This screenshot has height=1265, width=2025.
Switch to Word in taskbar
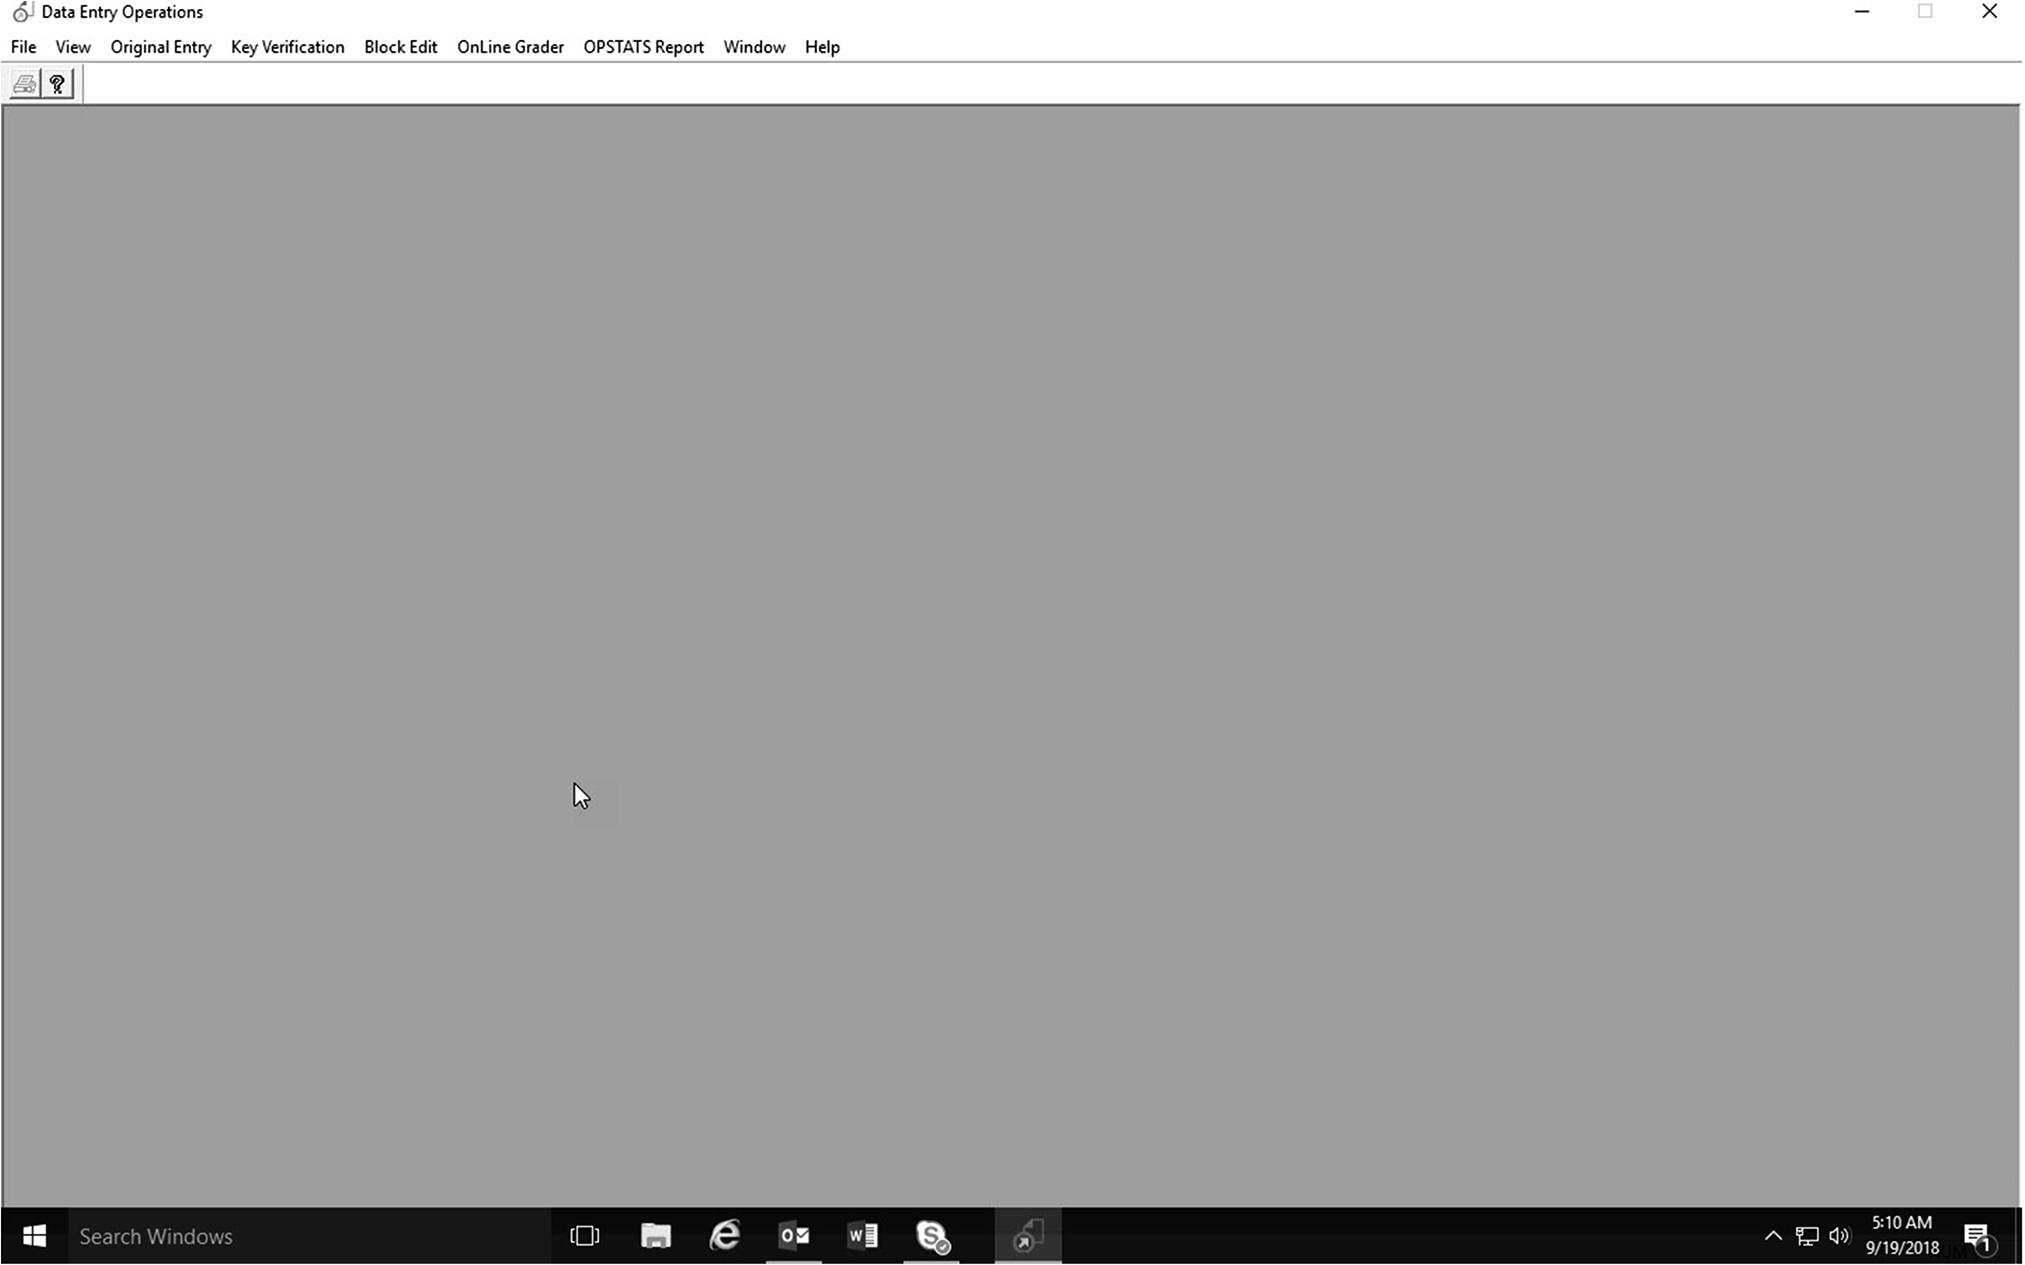[x=863, y=1236]
